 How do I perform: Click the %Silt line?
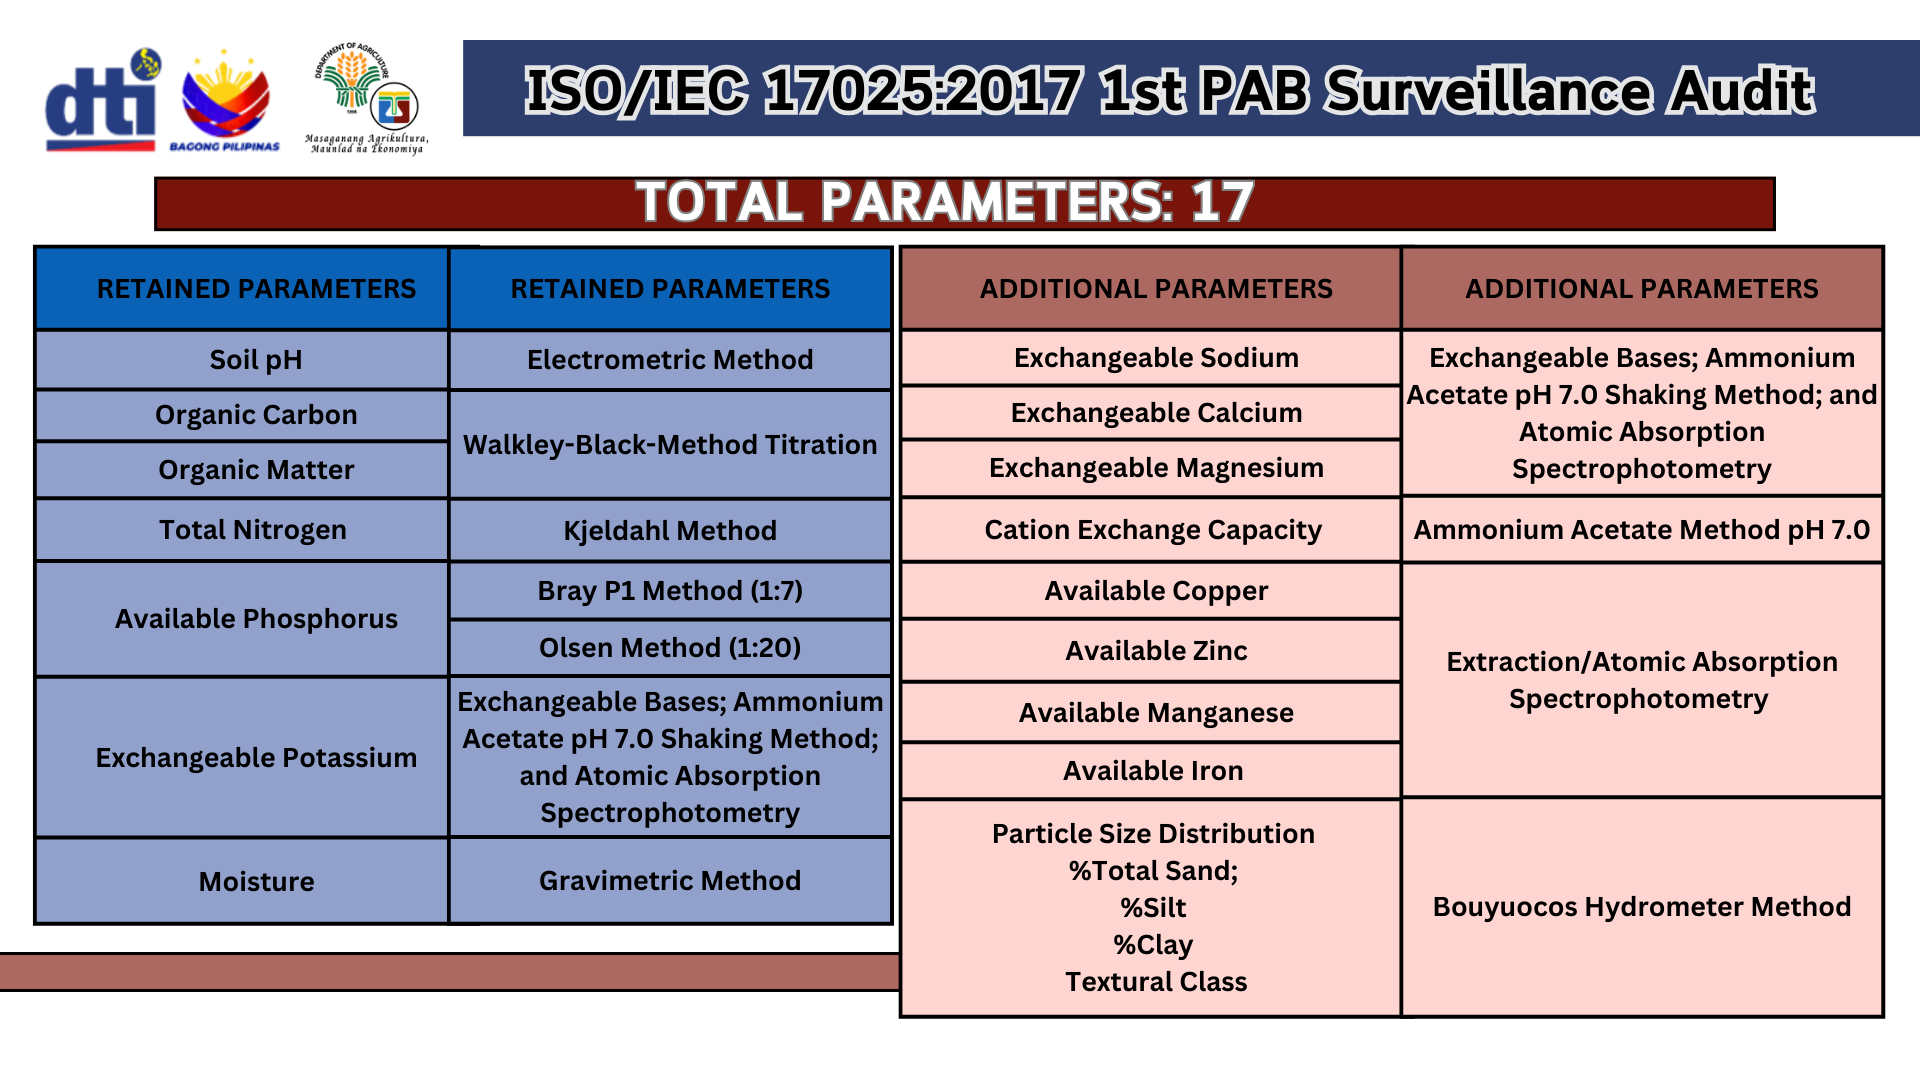pyautogui.click(x=1153, y=908)
